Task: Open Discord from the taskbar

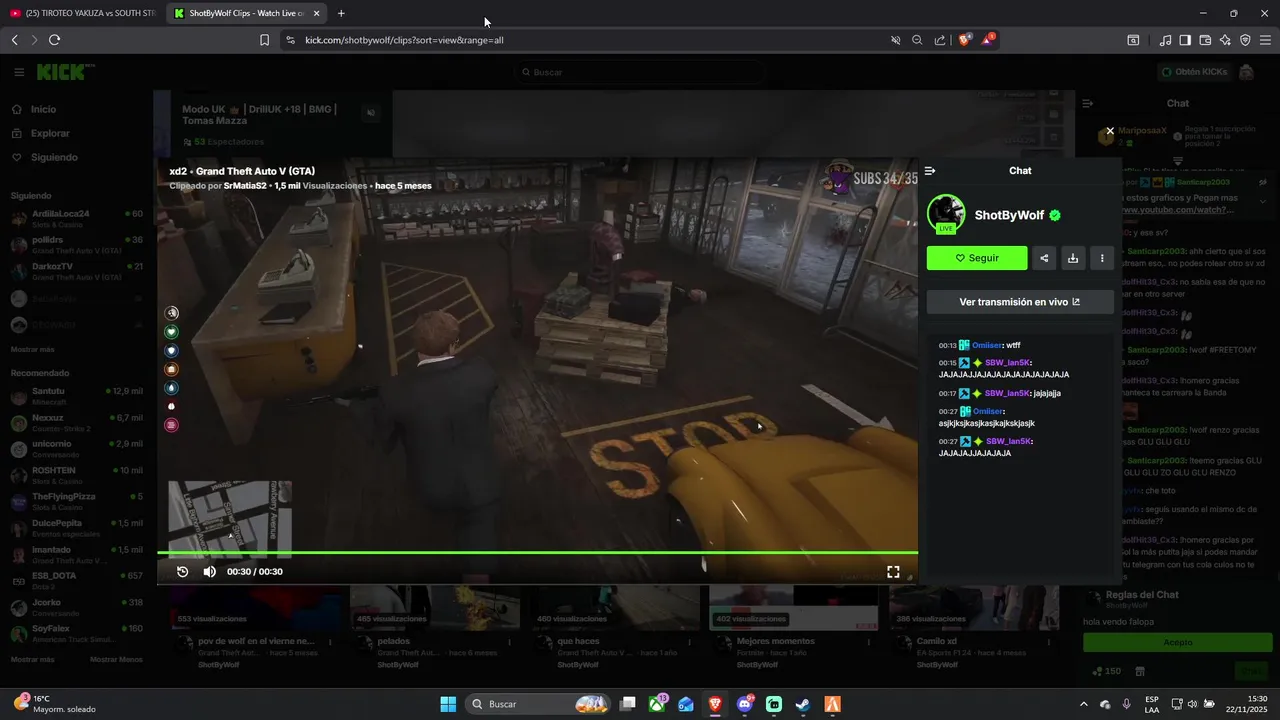Action: pyautogui.click(x=745, y=704)
